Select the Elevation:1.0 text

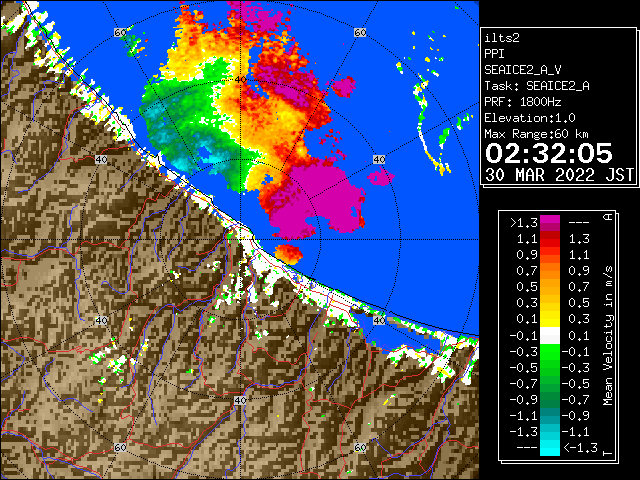point(530,118)
